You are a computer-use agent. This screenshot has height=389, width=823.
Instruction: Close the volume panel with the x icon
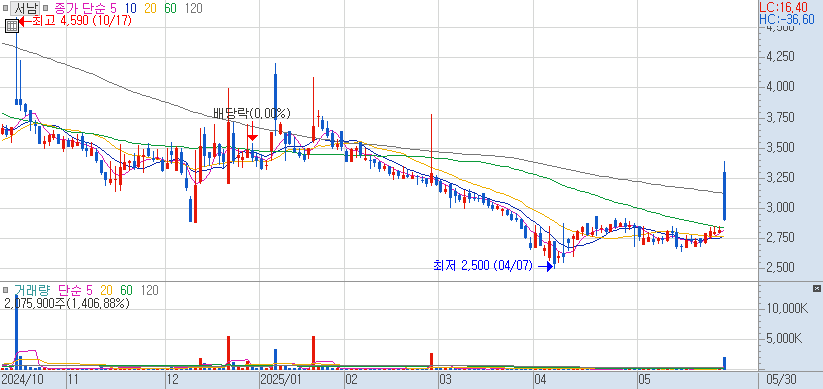click(816, 289)
